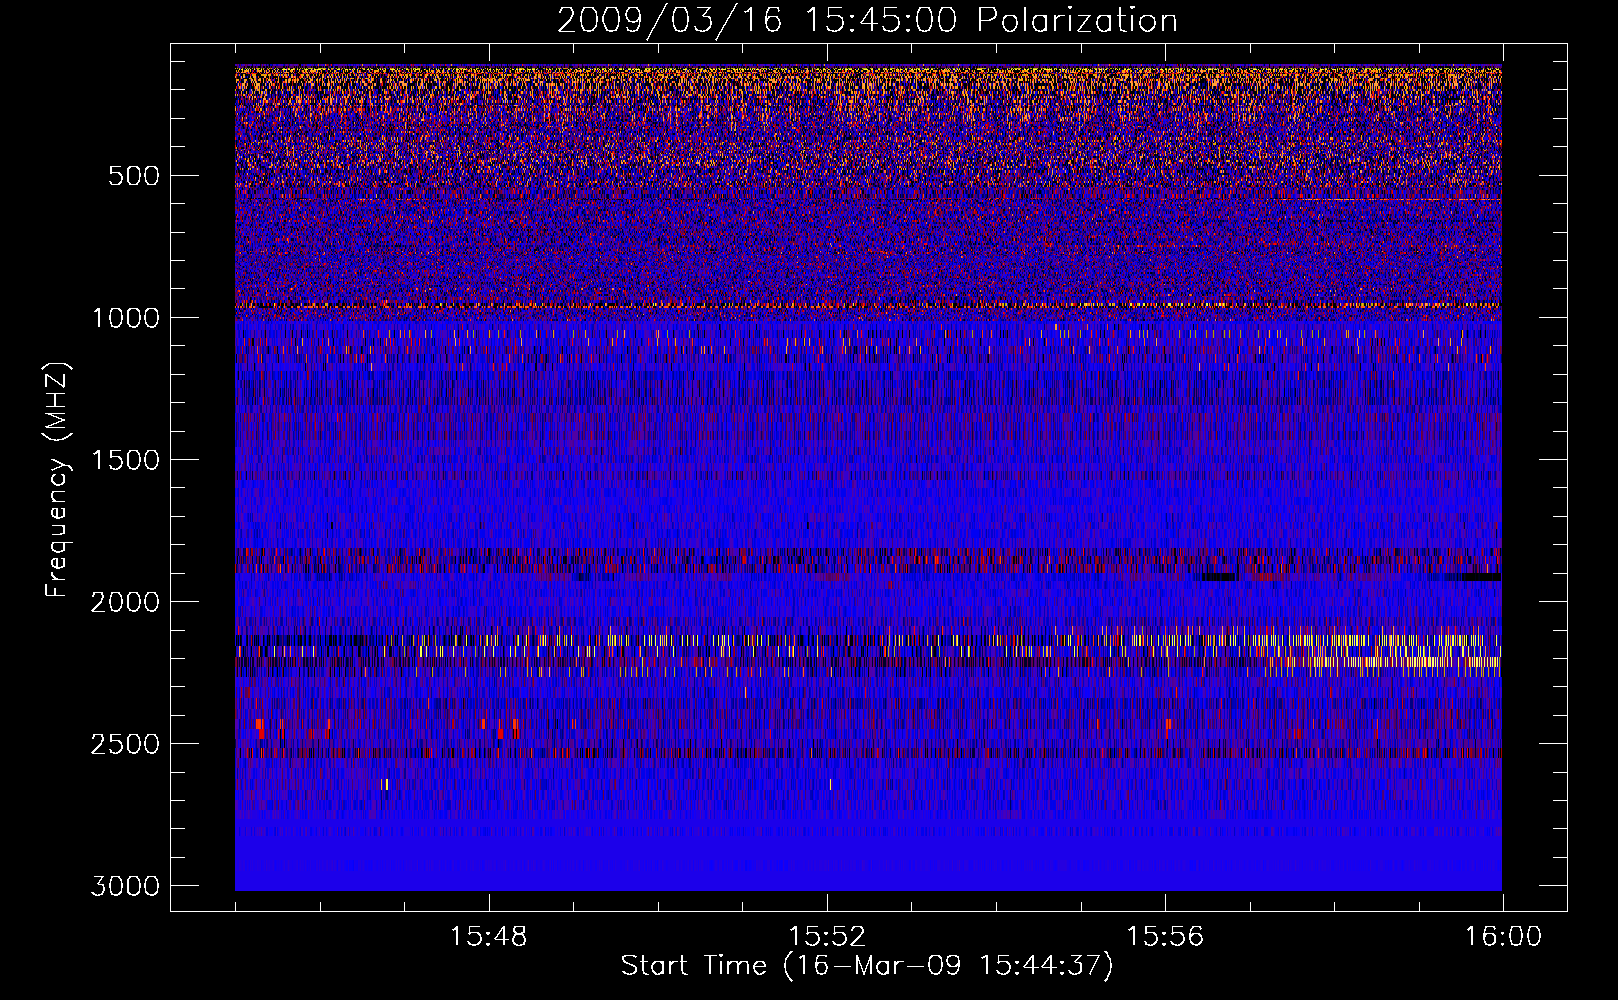Click the 2000 frequency tick label
Image resolution: width=1618 pixels, height=1000 pixels.
point(125,602)
